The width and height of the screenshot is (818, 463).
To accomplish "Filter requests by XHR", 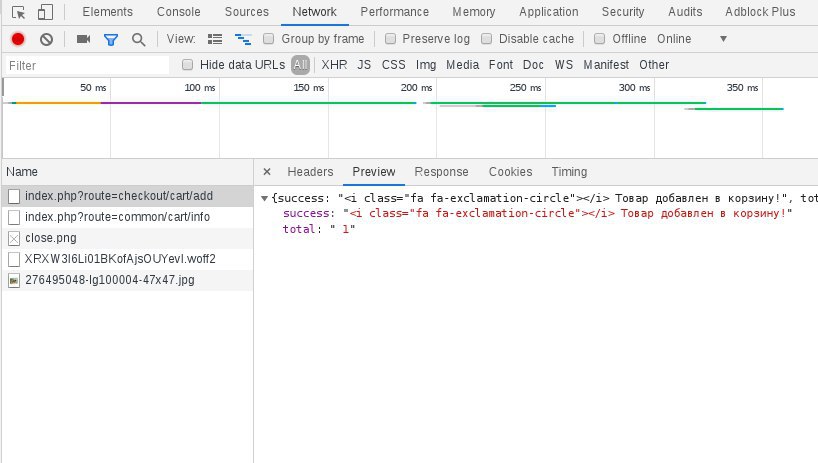I will pos(334,65).
